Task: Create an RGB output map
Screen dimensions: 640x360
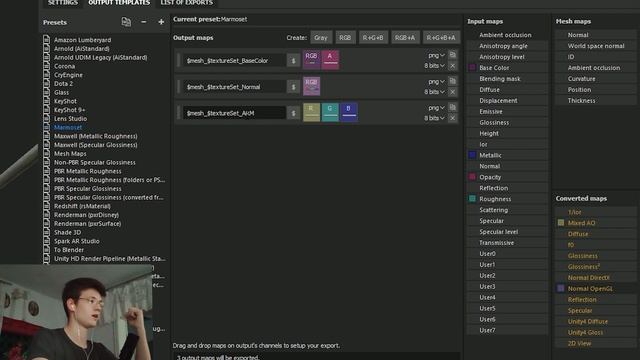Action: coord(345,38)
